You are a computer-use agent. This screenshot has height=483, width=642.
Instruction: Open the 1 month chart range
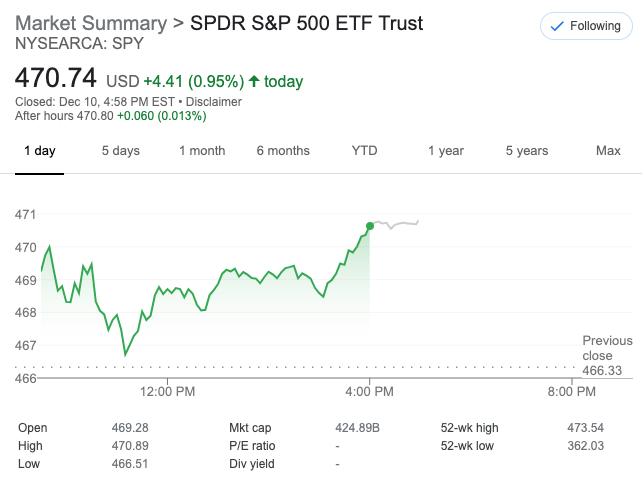click(x=202, y=151)
